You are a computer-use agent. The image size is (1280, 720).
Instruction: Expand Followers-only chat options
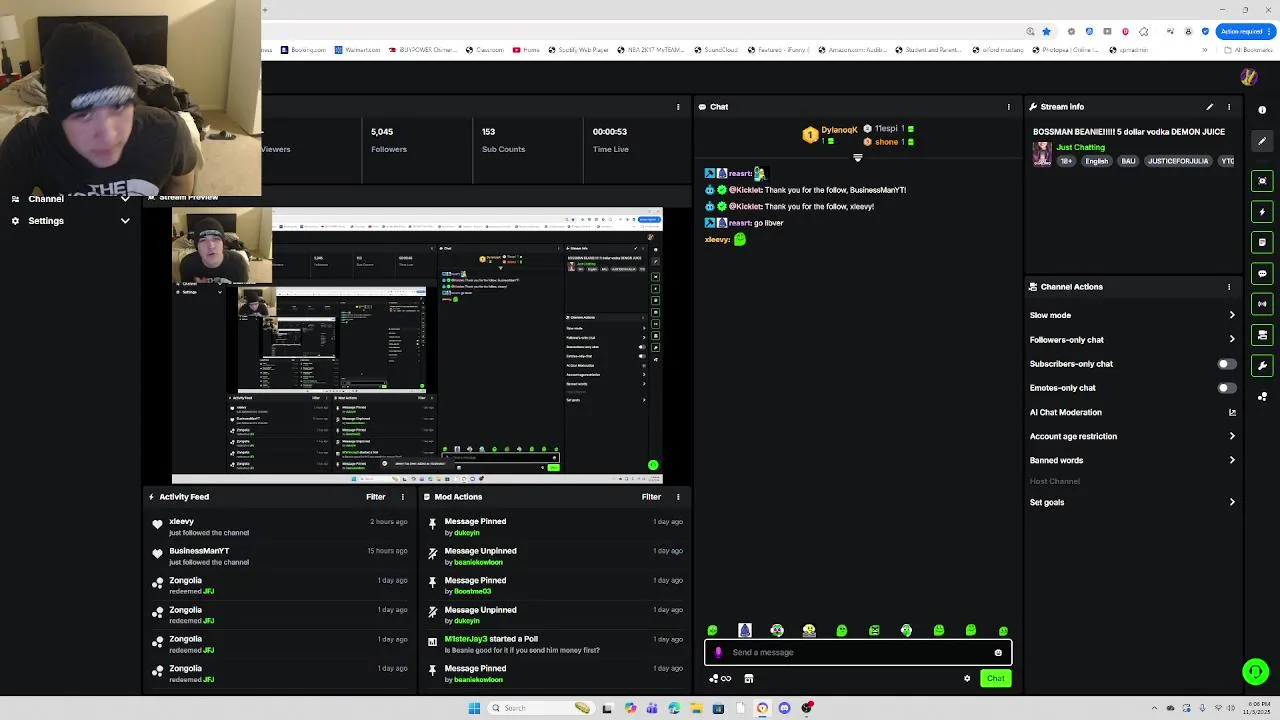point(1133,340)
